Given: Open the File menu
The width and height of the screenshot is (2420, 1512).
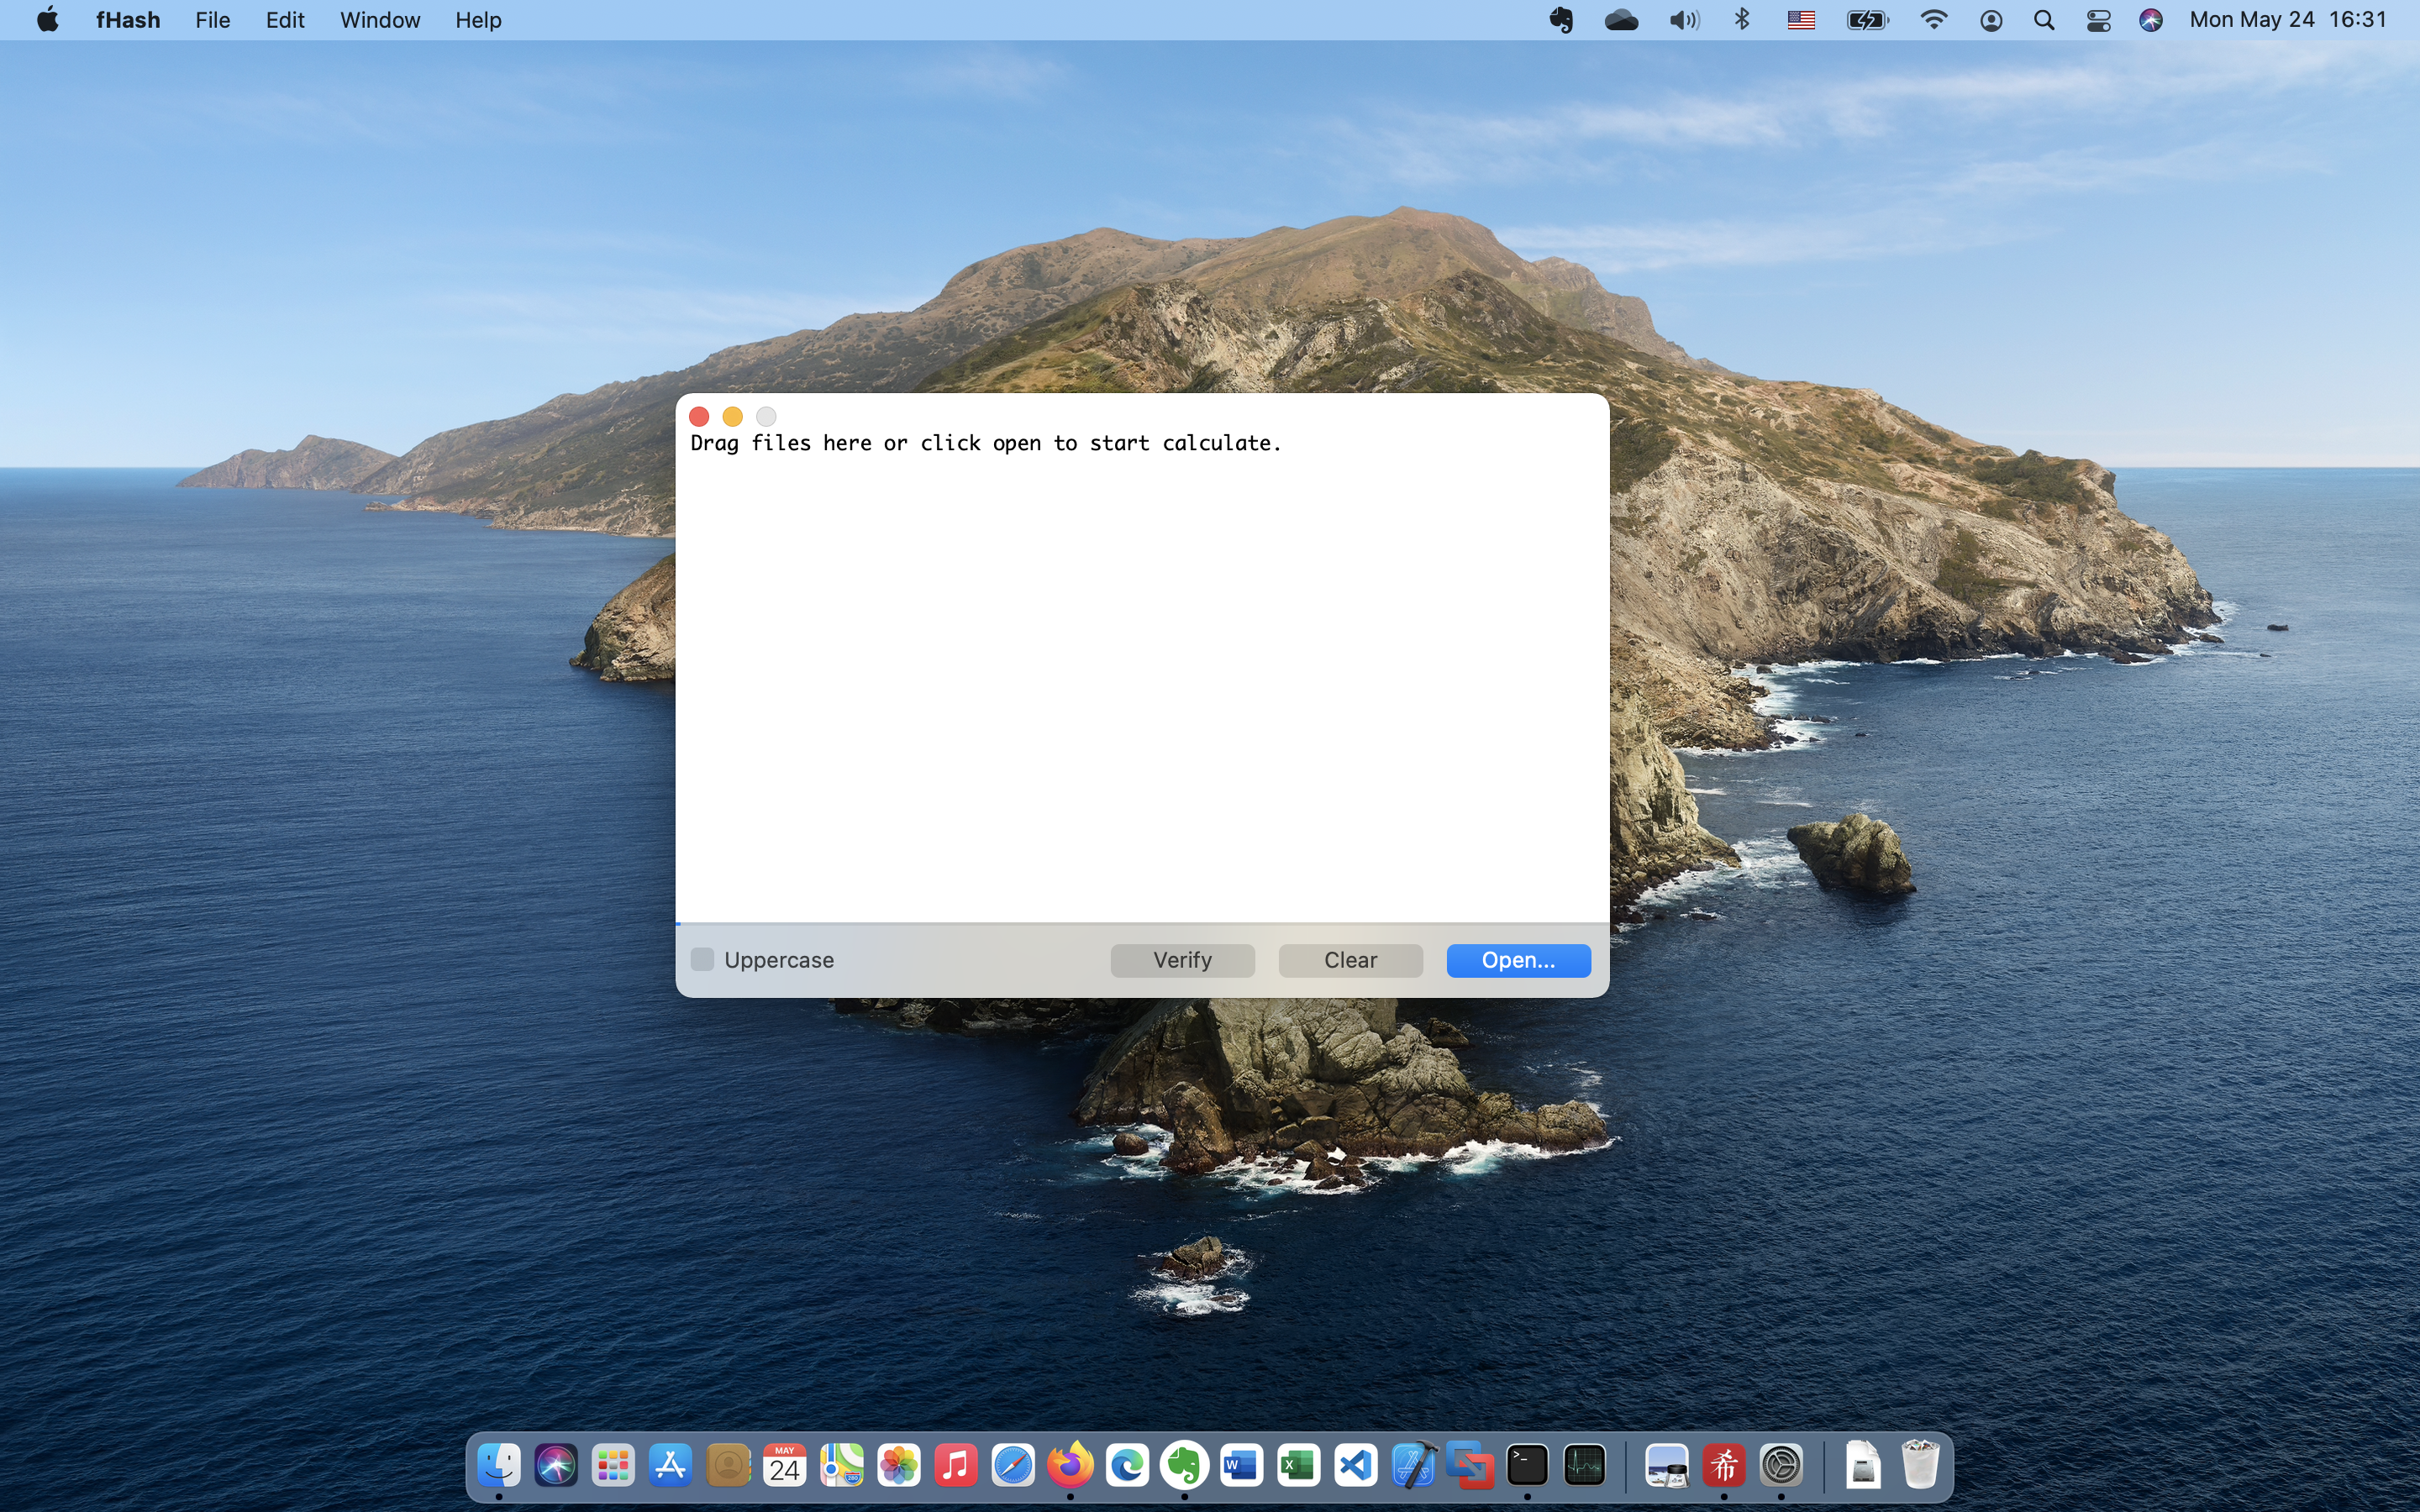Looking at the screenshot, I should [212, 19].
